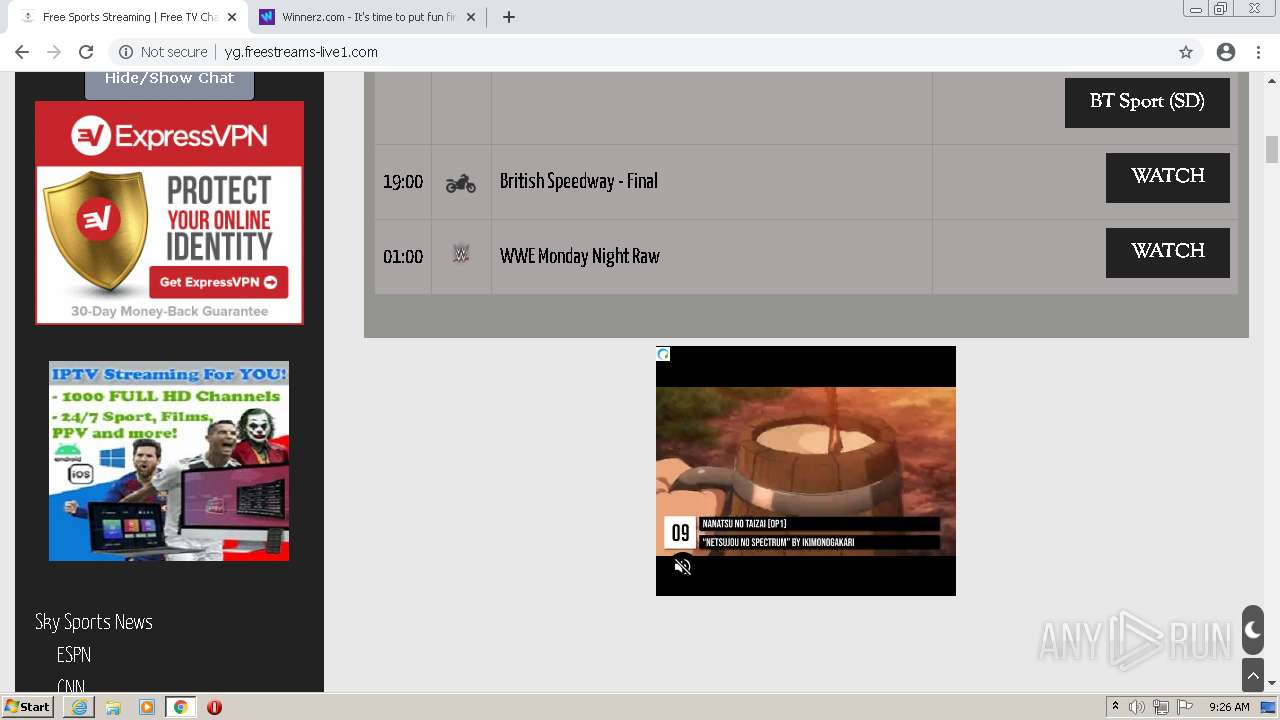Switch to the Winnerz.com tab
The height and width of the screenshot is (720, 1280).
coord(368,17)
